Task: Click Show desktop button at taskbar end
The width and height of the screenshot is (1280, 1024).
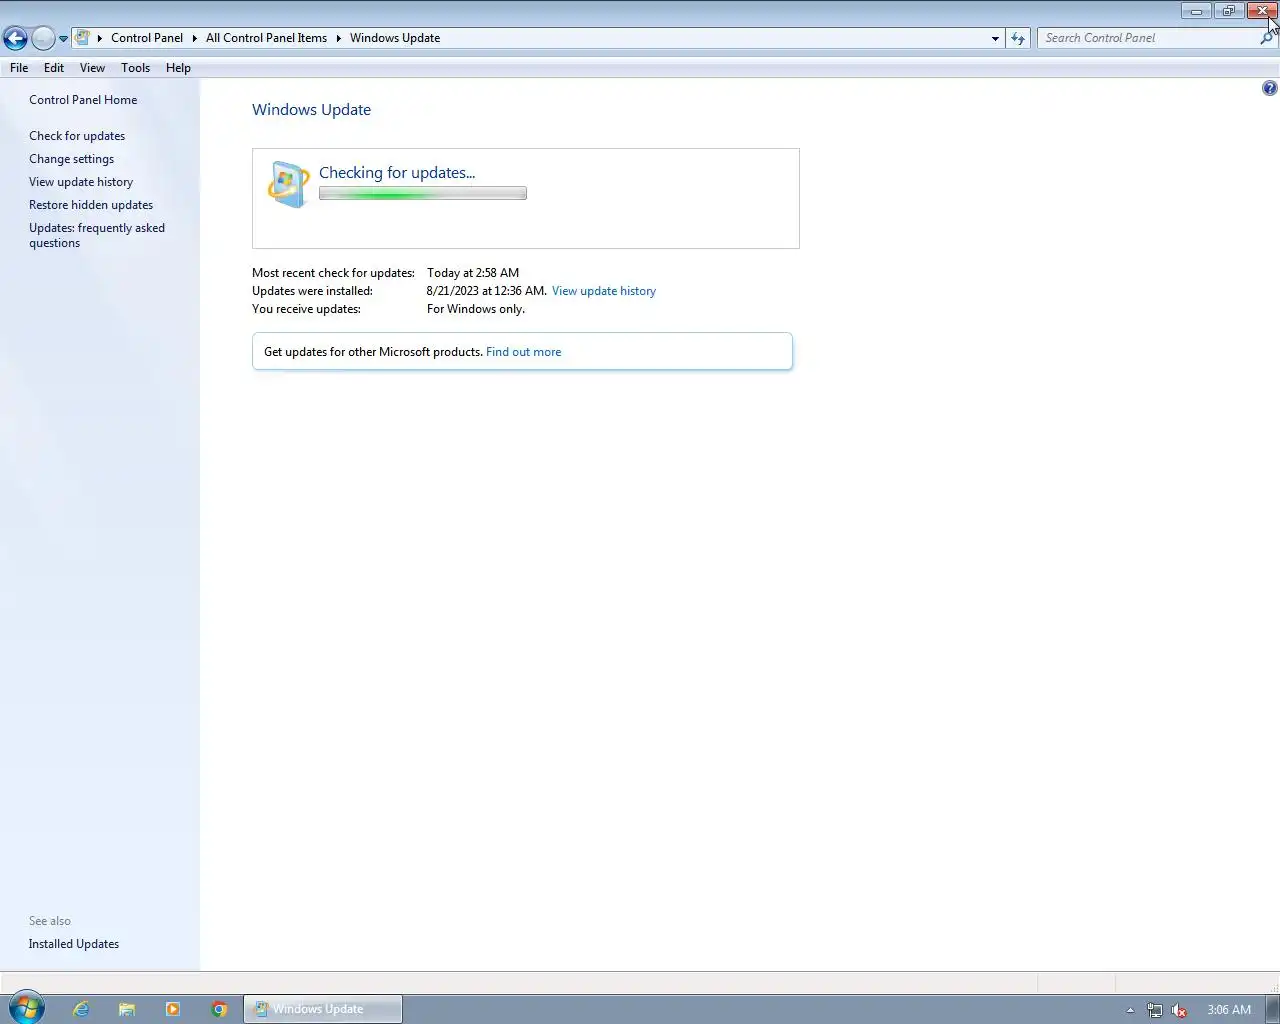Action: (x=1273, y=1009)
